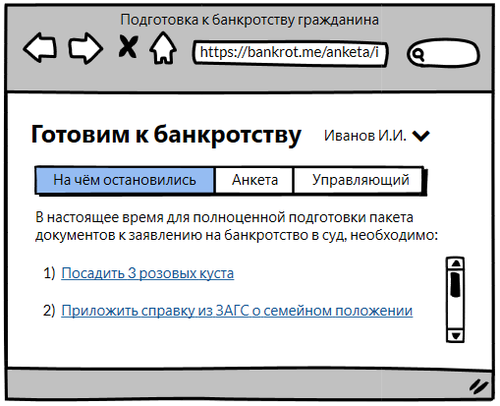Expand the chevron next to Иванов И.И.
This screenshot has height=406, width=500.
(x=421, y=136)
